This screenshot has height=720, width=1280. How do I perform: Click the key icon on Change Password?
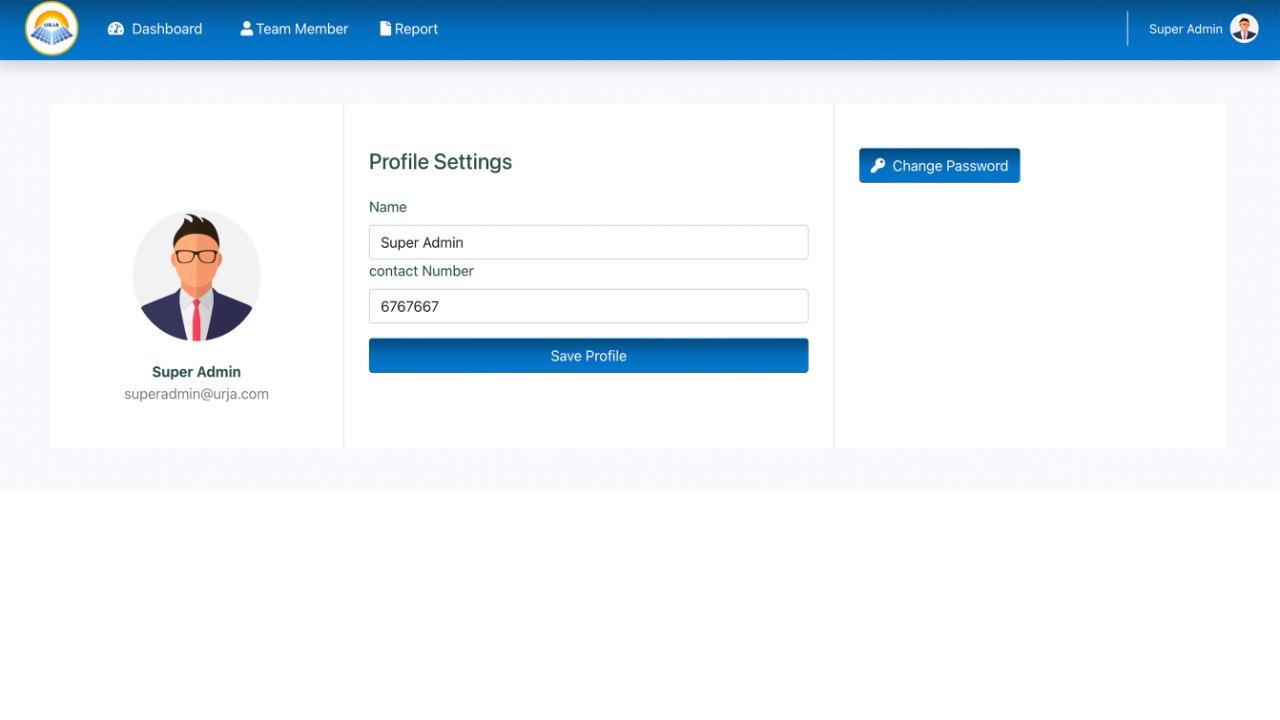pyautogui.click(x=878, y=166)
